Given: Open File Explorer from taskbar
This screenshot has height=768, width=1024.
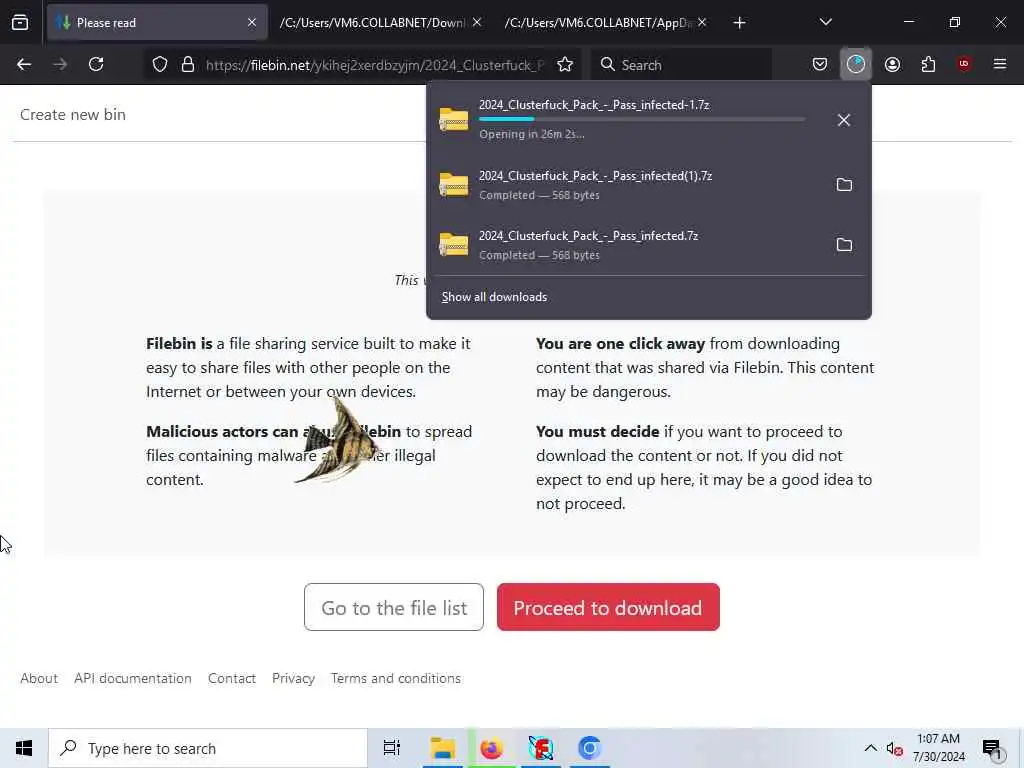Looking at the screenshot, I should [443, 748].
